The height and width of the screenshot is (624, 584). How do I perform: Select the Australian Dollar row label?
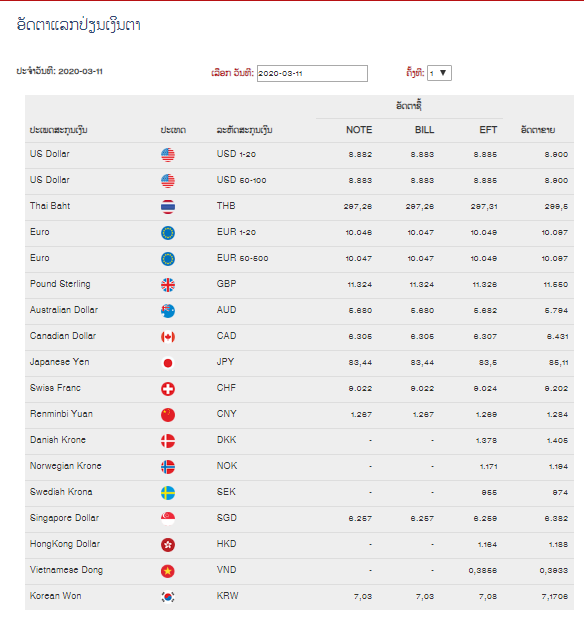[64, 310]
